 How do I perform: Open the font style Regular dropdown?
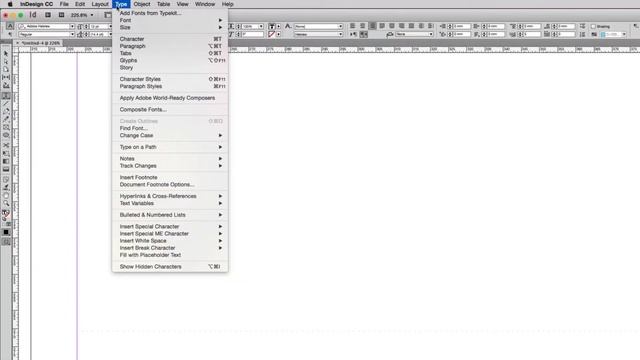click(72, 34)
